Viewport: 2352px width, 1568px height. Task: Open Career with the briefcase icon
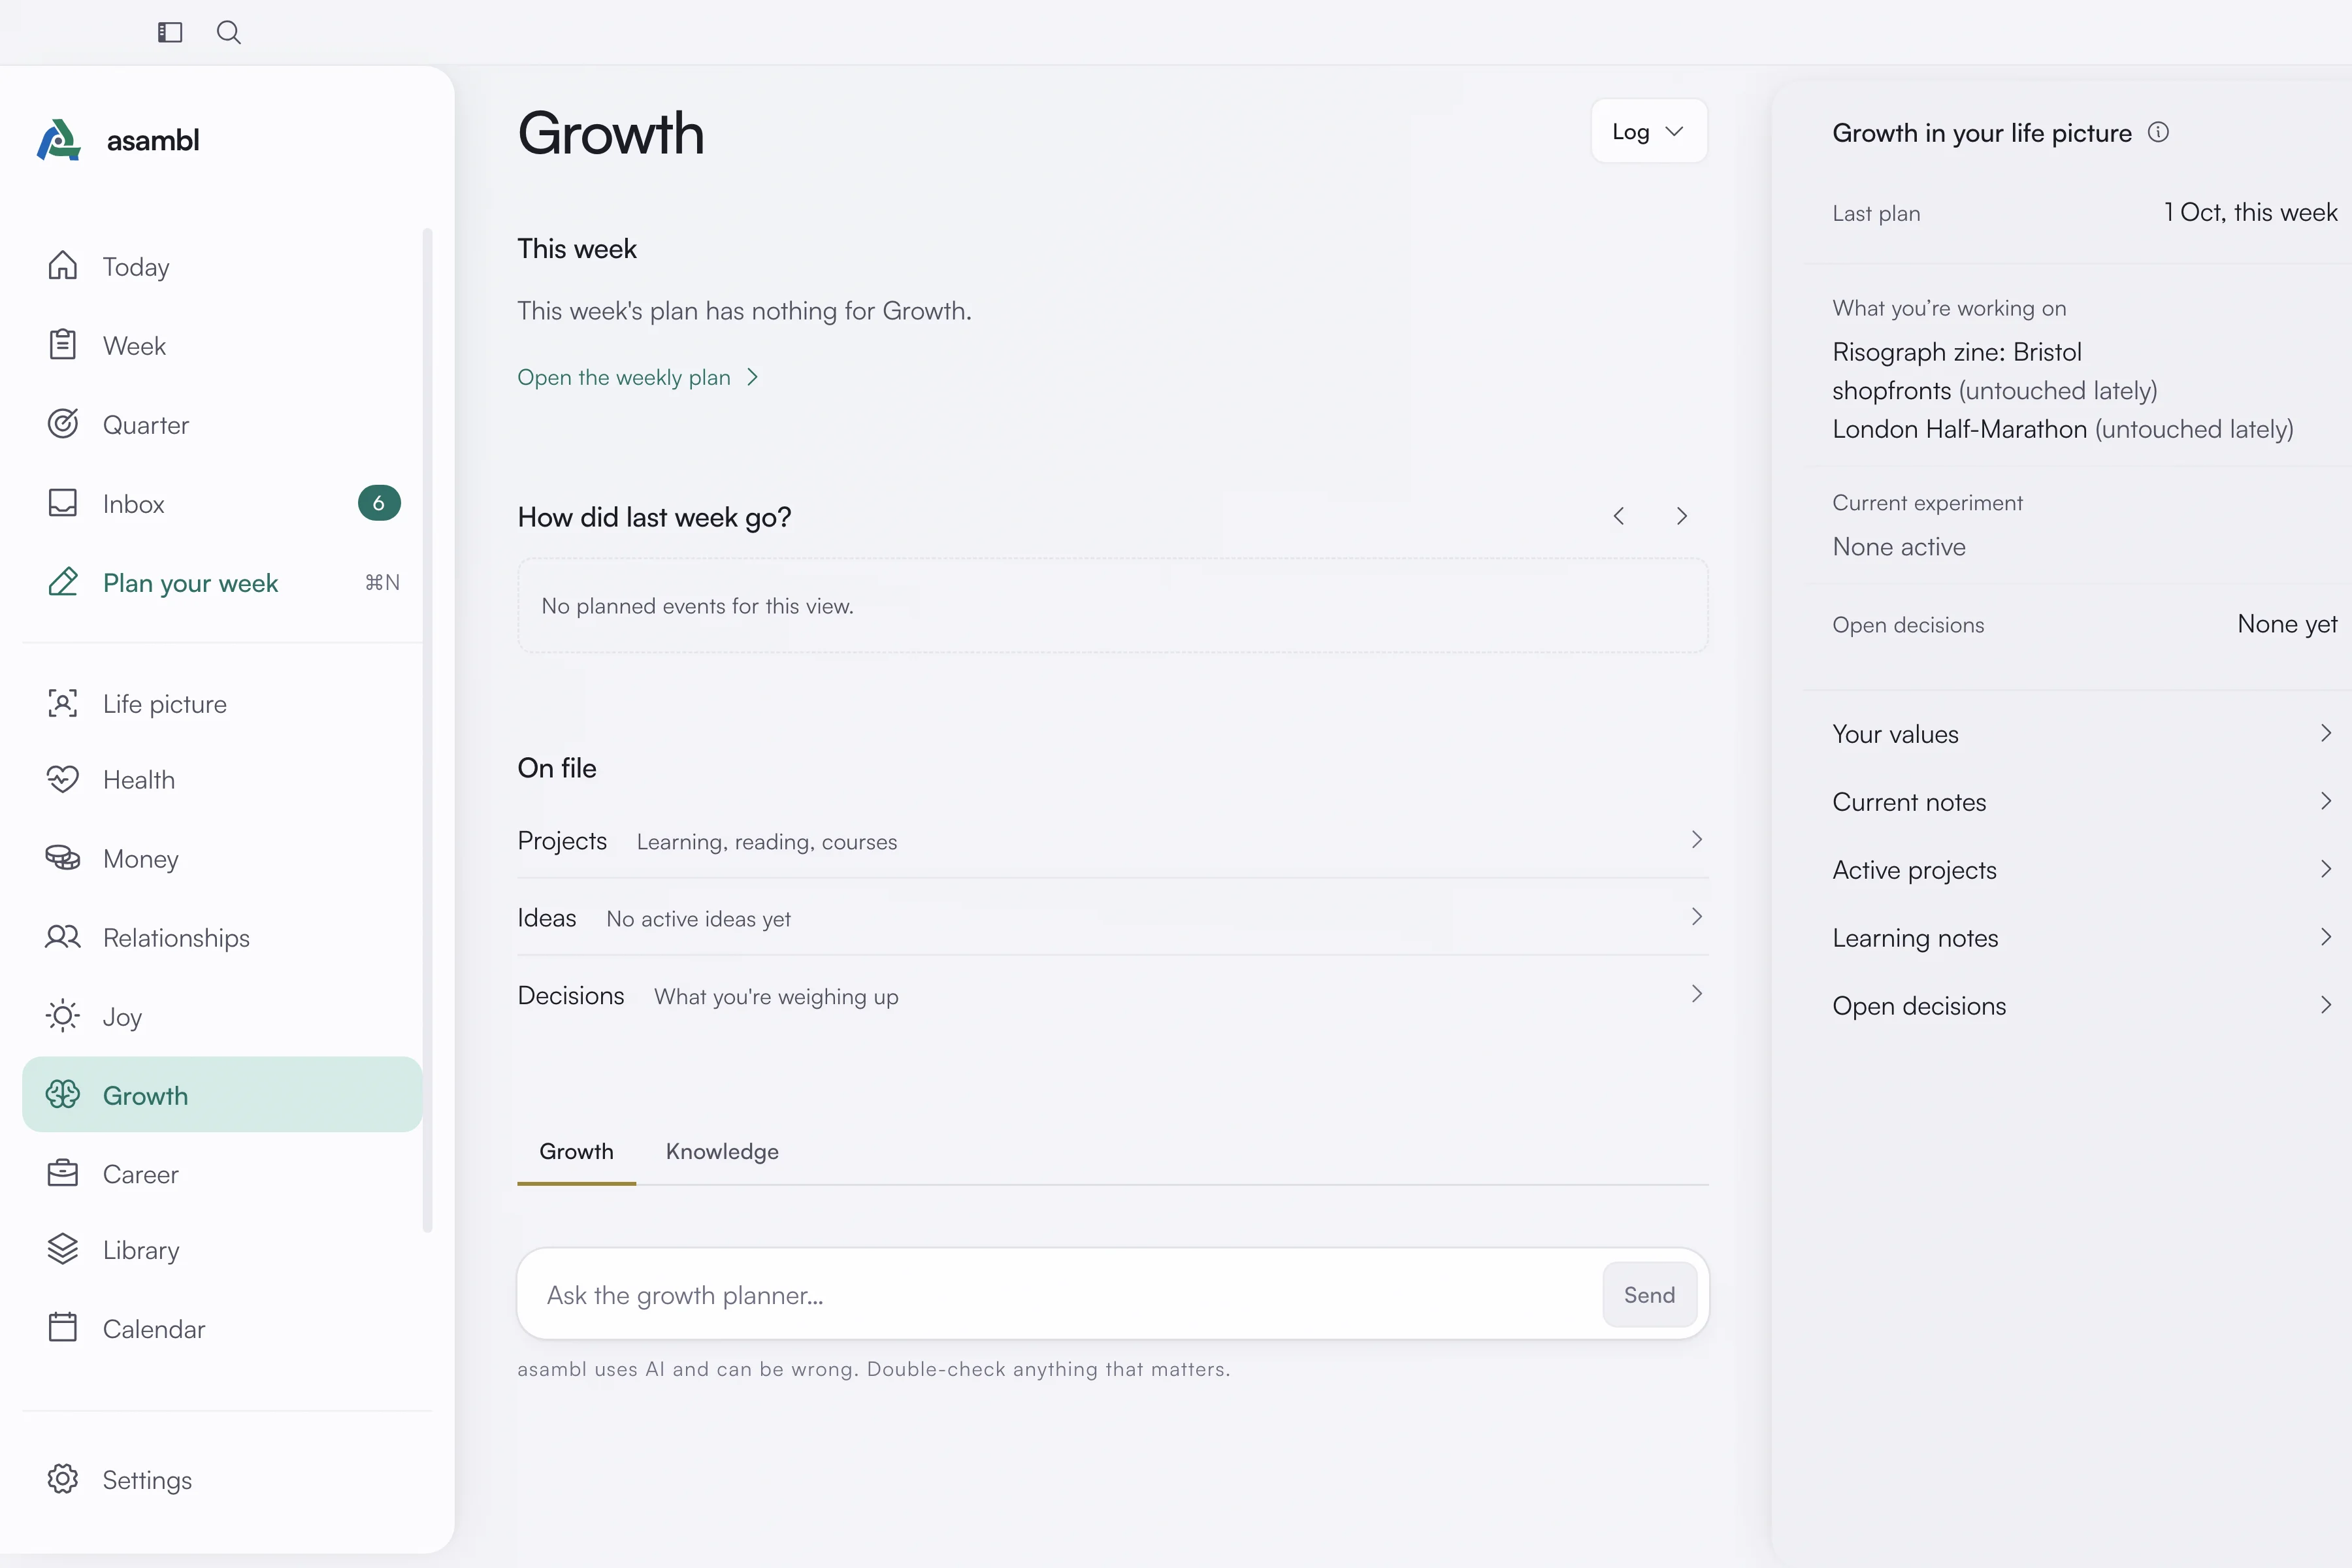pyautogui.click(x=63, y=1173)
